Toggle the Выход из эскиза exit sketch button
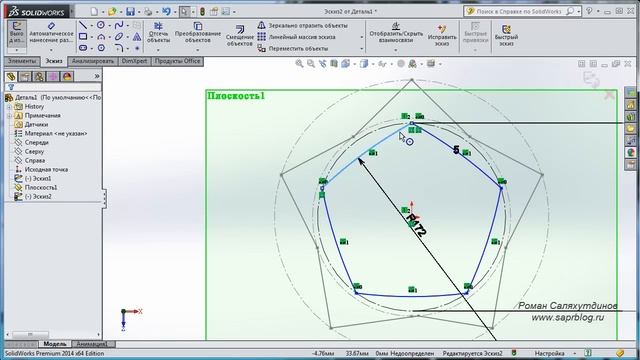Screen dimensions: 640x360 [x=17, y=33]
